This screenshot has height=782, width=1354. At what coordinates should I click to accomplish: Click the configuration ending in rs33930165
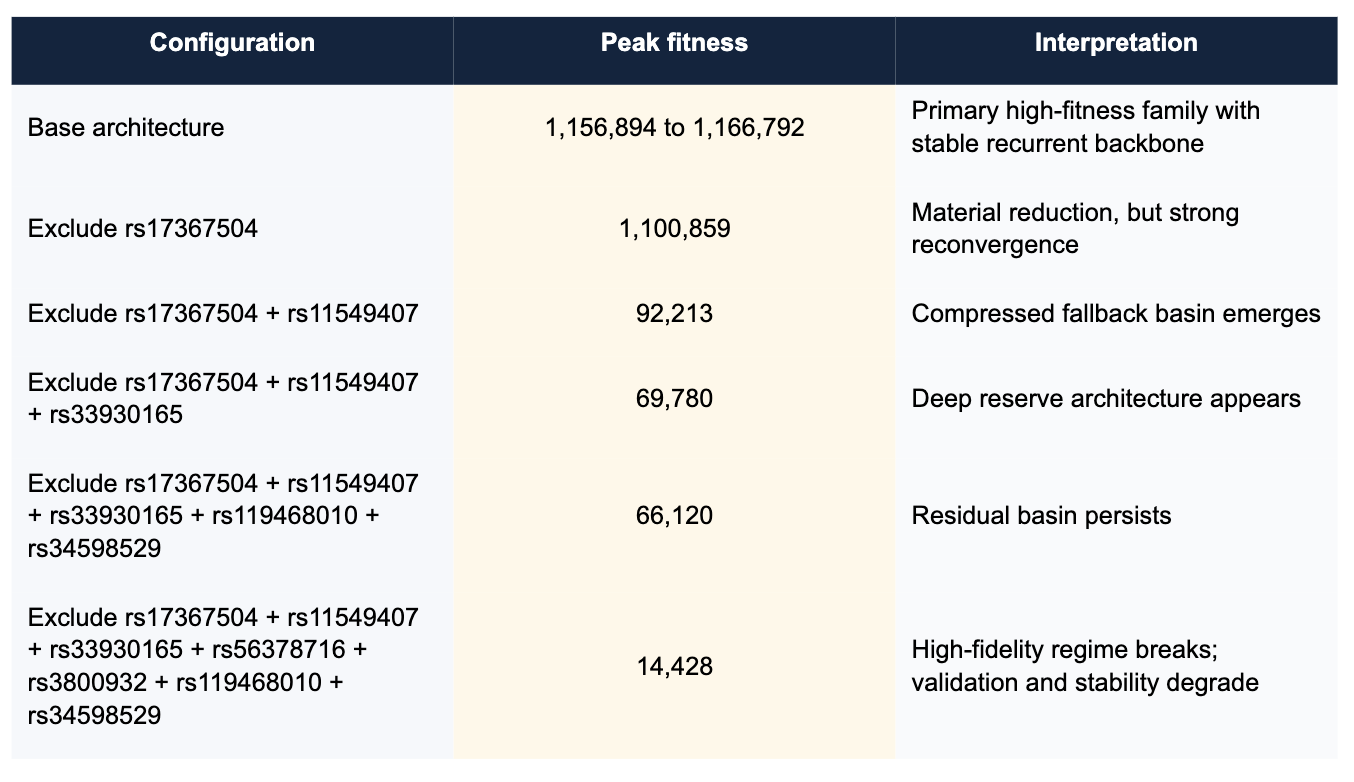click(223, 398)
